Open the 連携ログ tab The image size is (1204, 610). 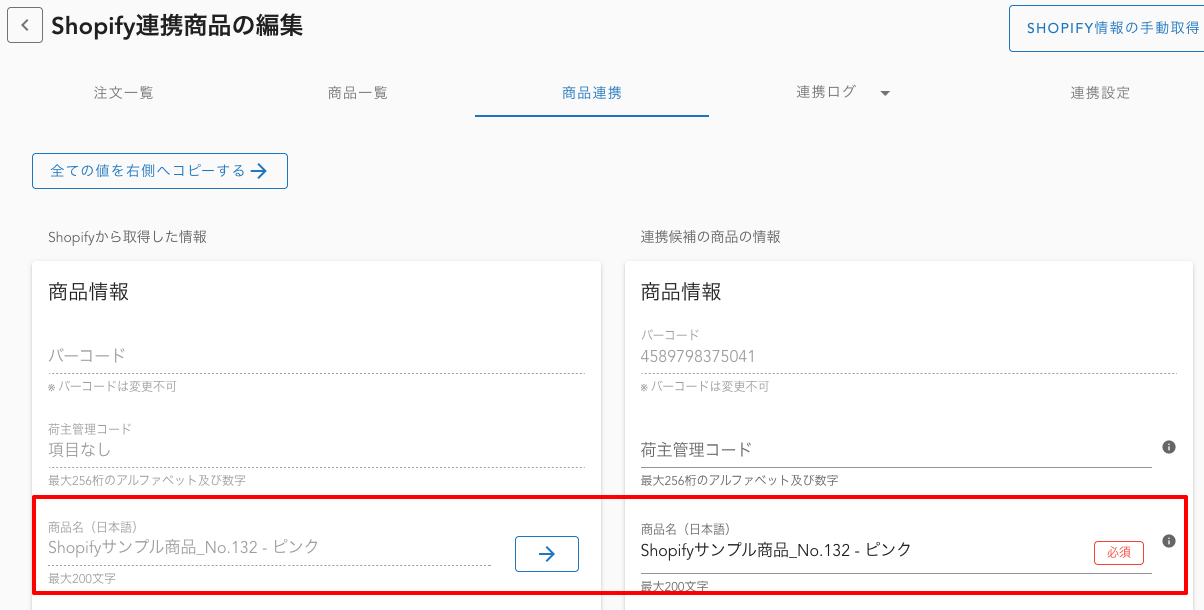(x=826, y=92)
